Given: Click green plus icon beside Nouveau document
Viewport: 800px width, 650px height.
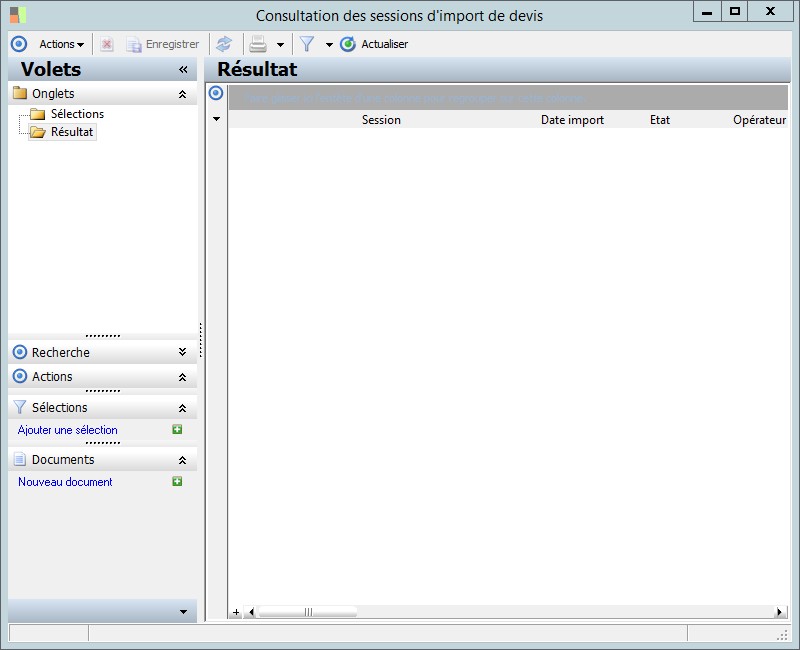Looking at the screenshot, I should (x=177, y=482).
